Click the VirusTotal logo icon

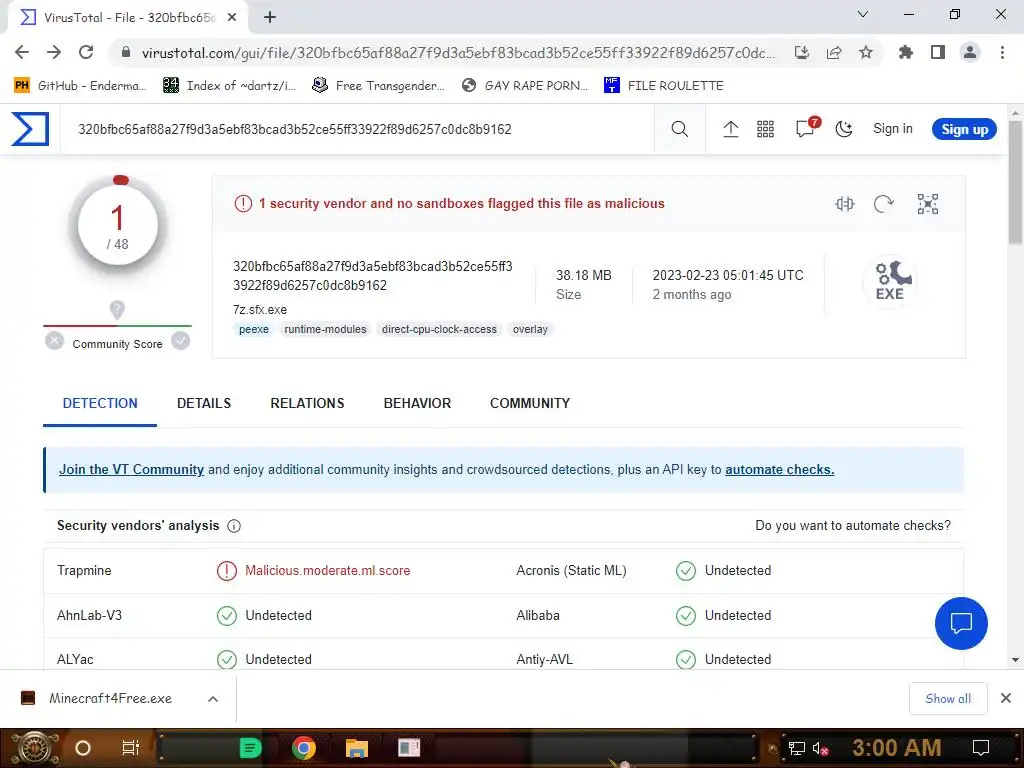(x=30, y=129)
